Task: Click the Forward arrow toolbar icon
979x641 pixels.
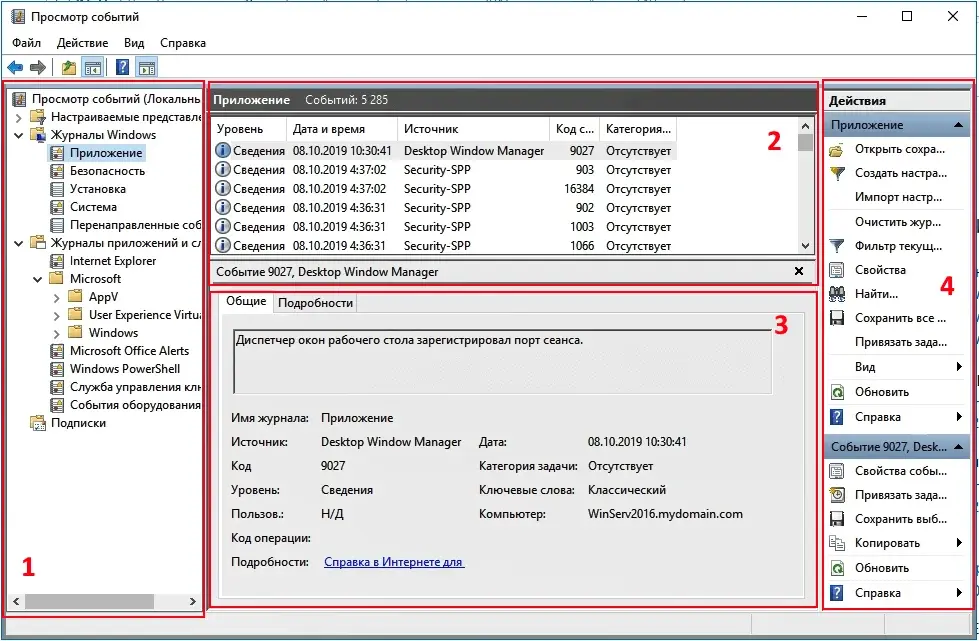Action: (38, 68)
